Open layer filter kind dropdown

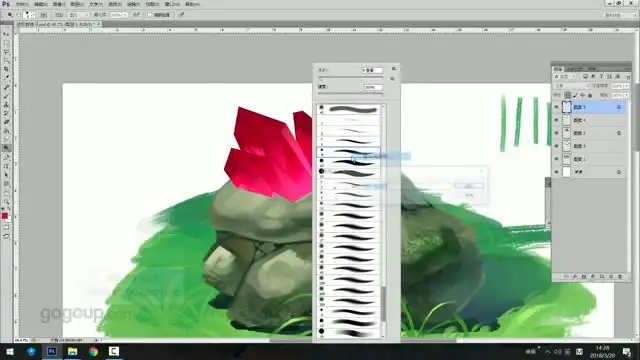pos(565,77)
